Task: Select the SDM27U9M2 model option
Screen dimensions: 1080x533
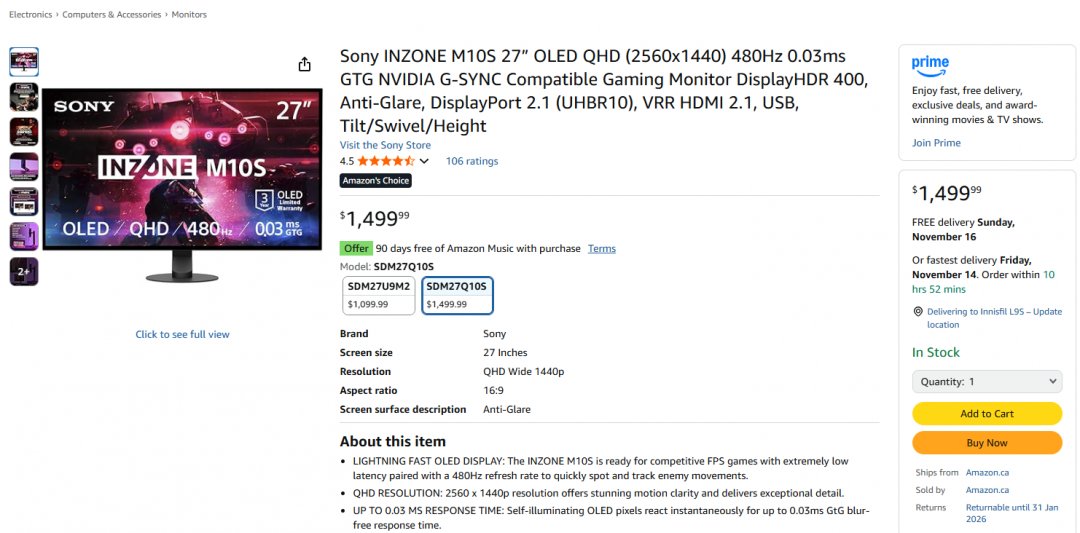Action: 378,295
